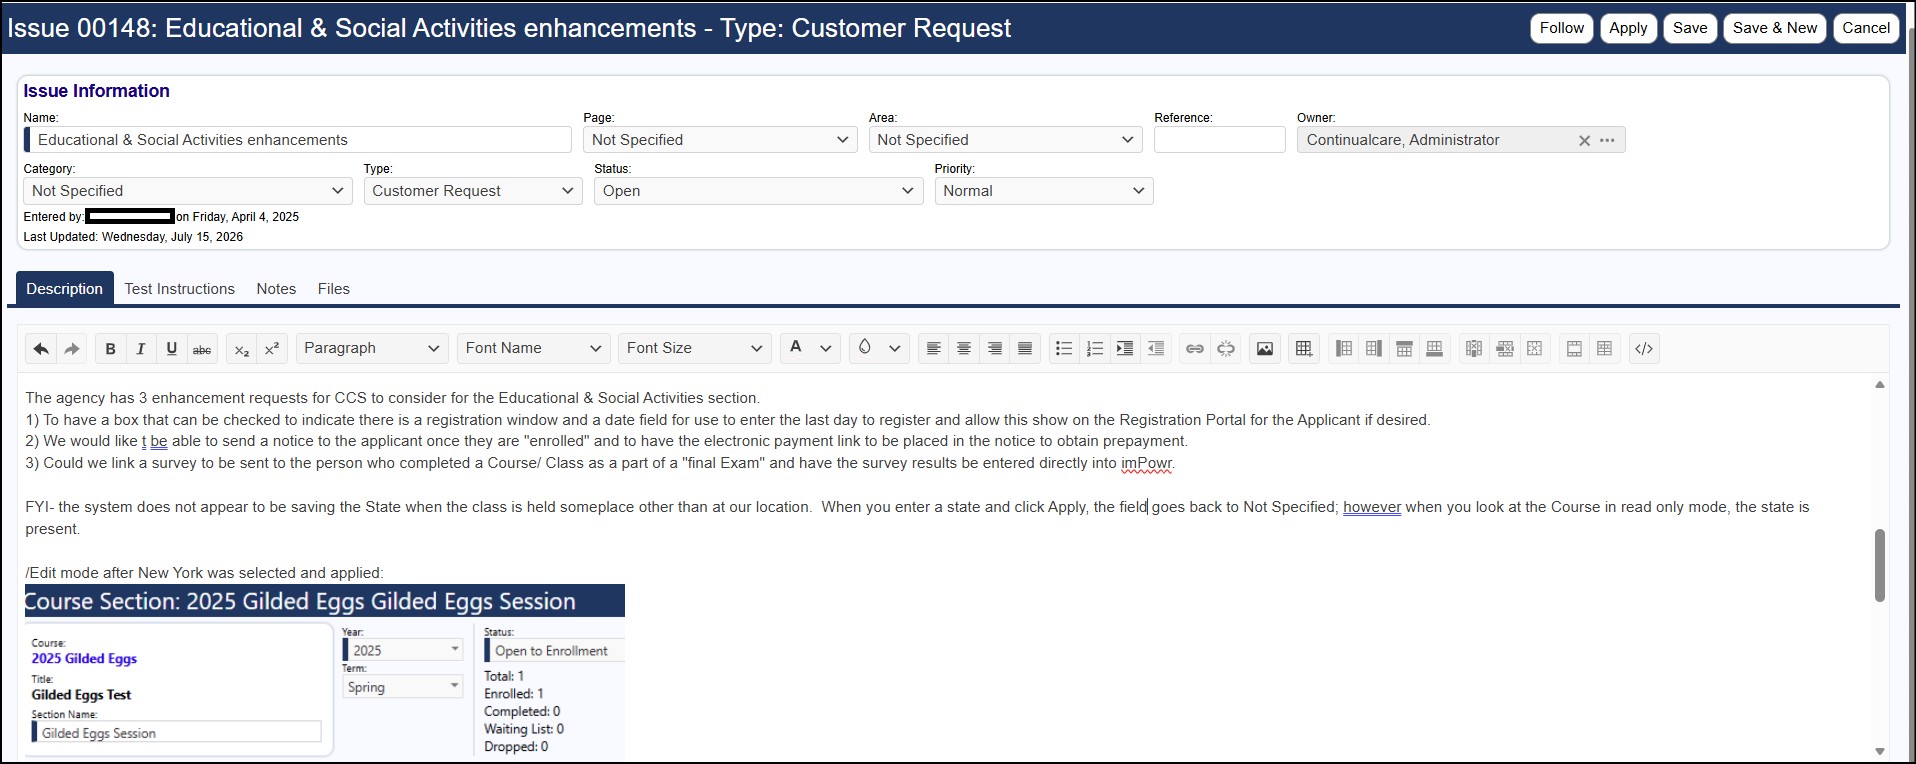Click the Save & New button
1916x764 pixels.
(1775, 28)
